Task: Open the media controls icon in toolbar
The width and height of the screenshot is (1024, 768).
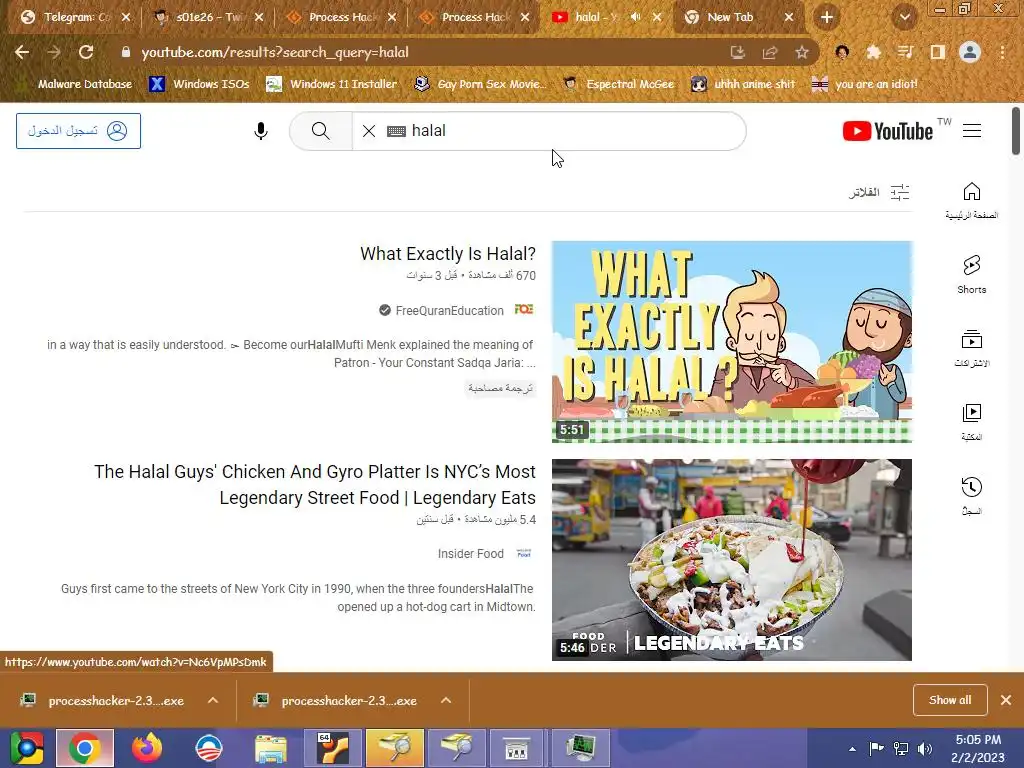Action: (905, 52)
